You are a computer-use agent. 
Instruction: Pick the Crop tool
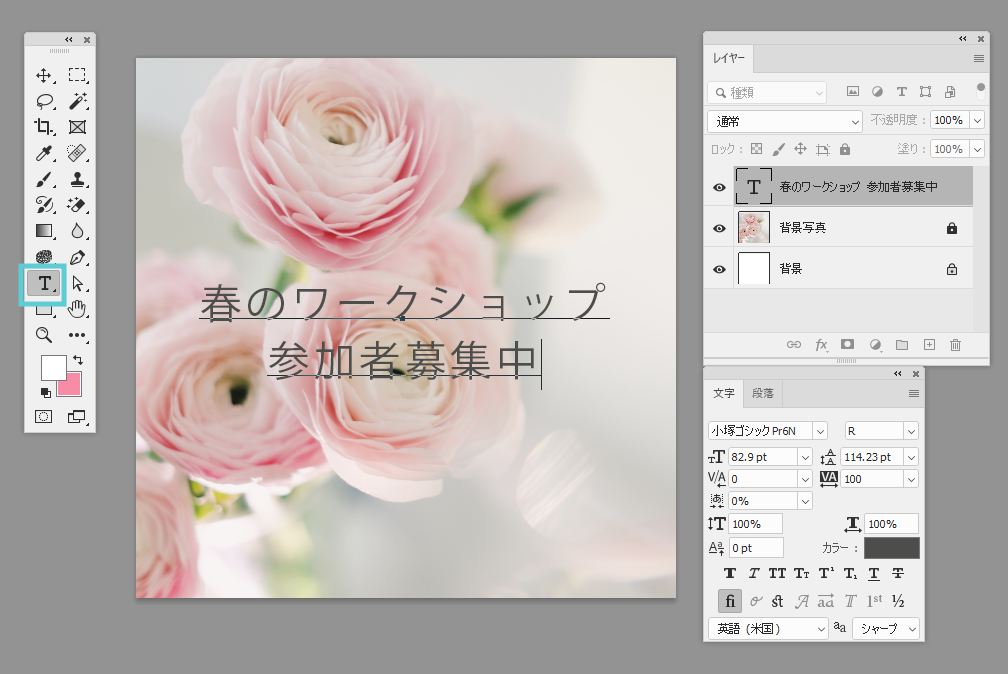click(44, 127)
